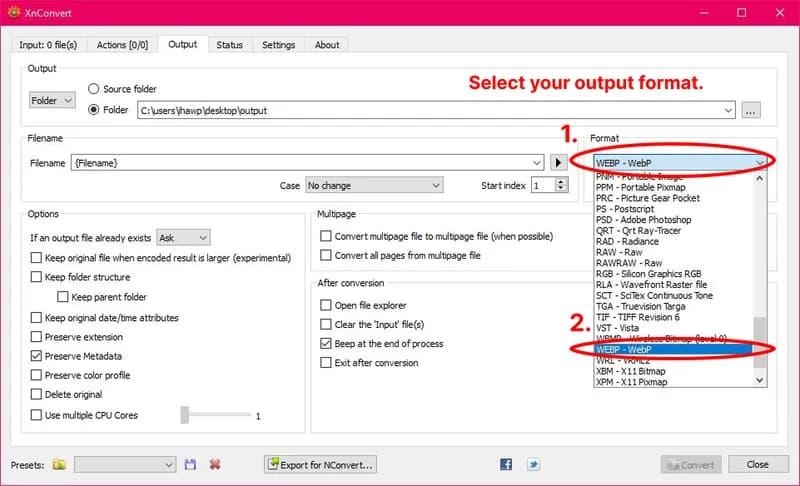800x486 pixels.
Task: Click the Start index input field
Action: point(543,185)
